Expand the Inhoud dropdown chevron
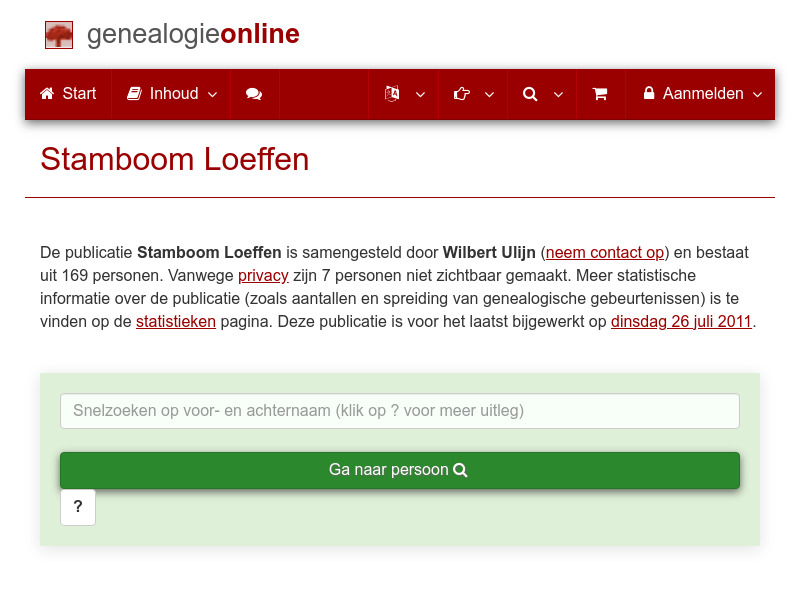800x600 pixels. pos(212,94)
